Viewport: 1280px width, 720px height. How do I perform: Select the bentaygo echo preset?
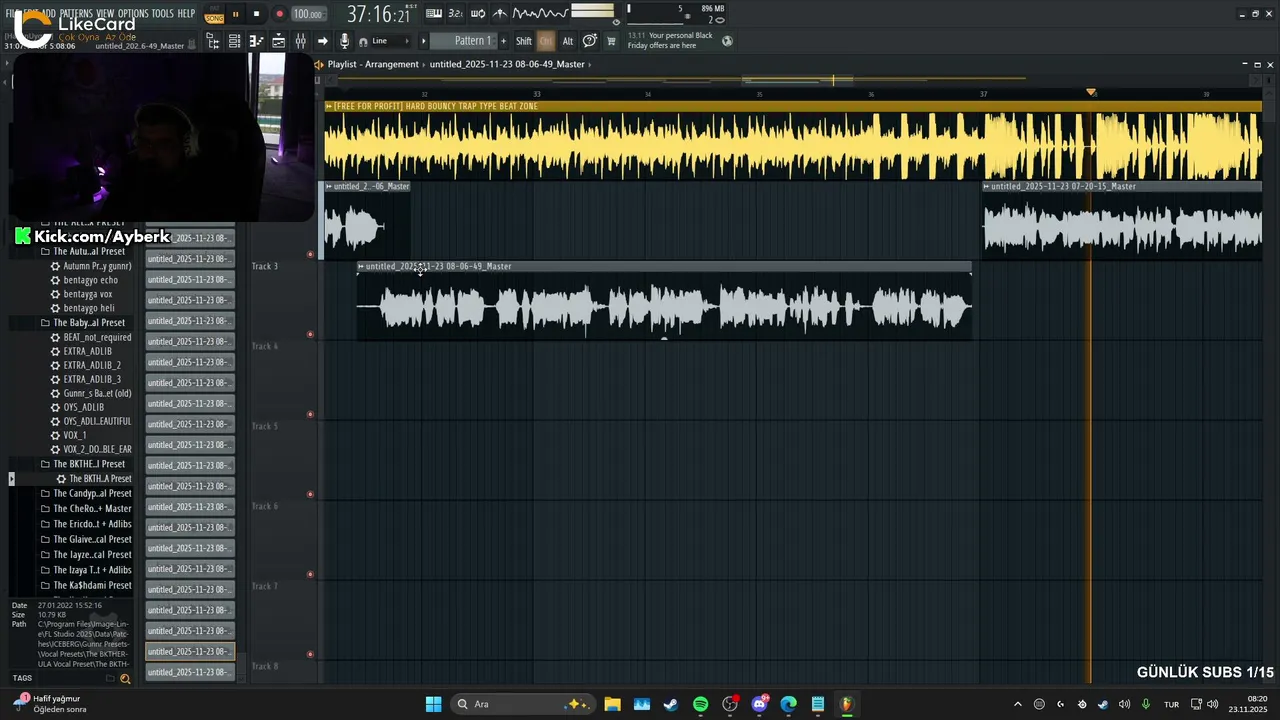coord(90,280)
